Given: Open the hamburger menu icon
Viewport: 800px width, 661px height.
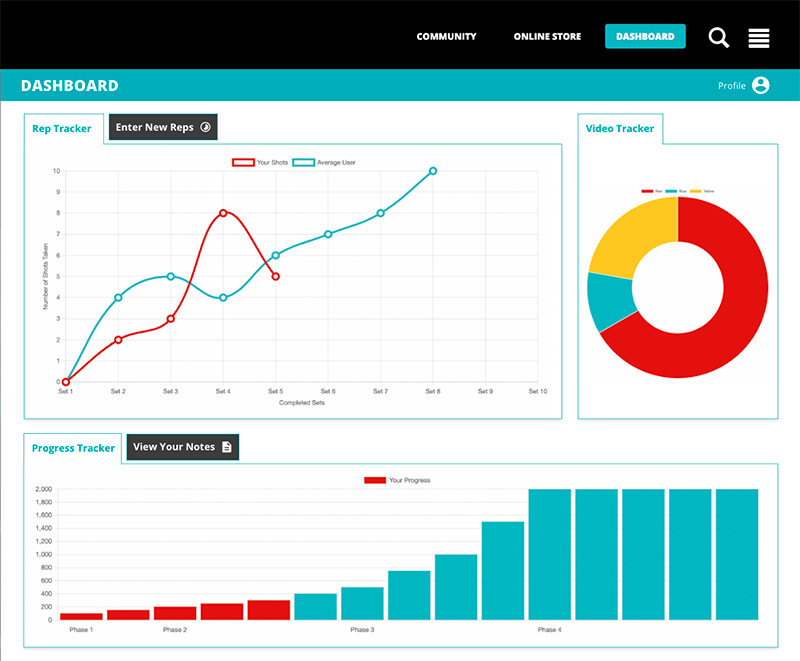Looking at the screenshot, I should (758, 37).
